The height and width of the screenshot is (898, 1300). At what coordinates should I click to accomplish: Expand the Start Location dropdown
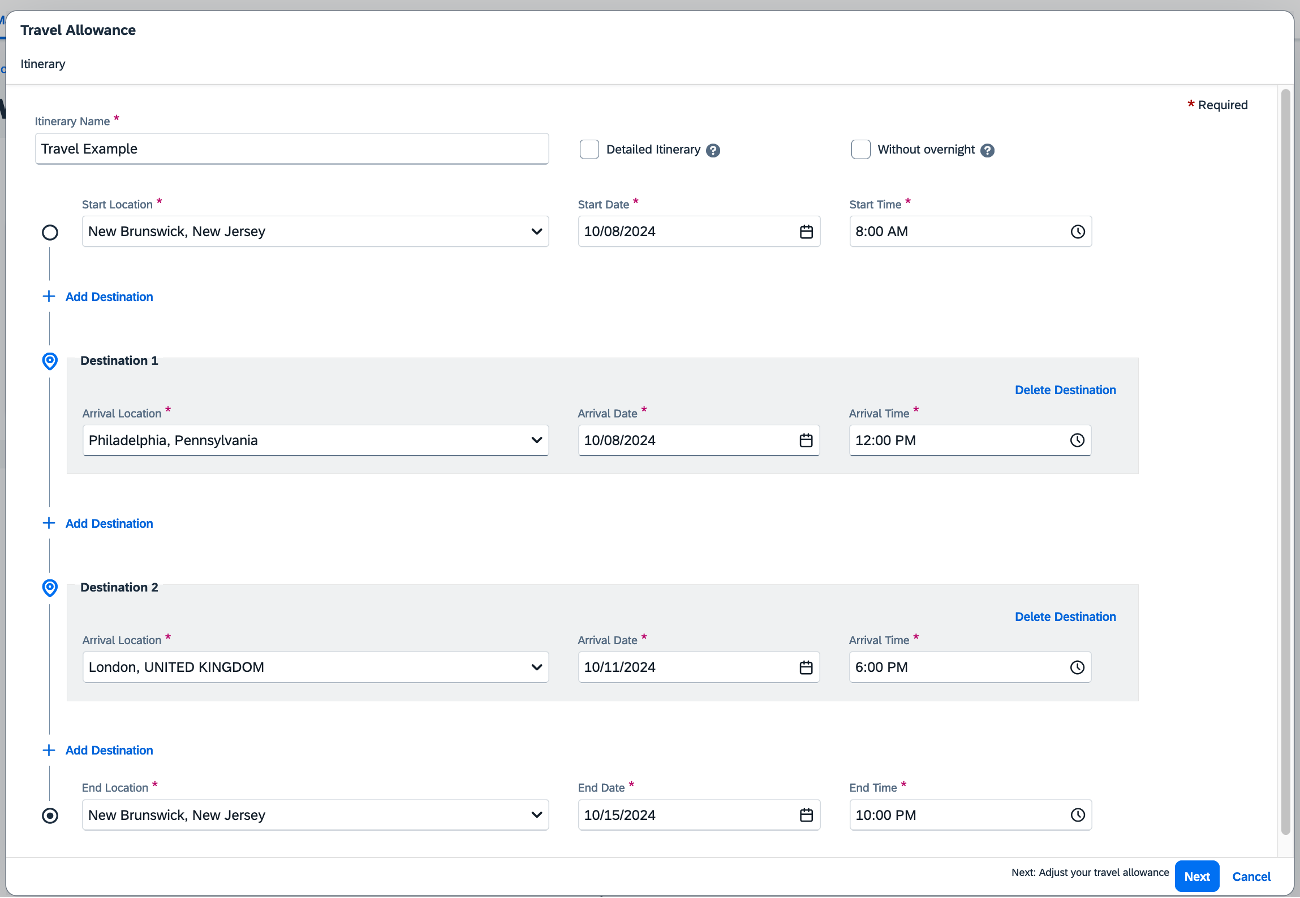click(x=537, y=232)
